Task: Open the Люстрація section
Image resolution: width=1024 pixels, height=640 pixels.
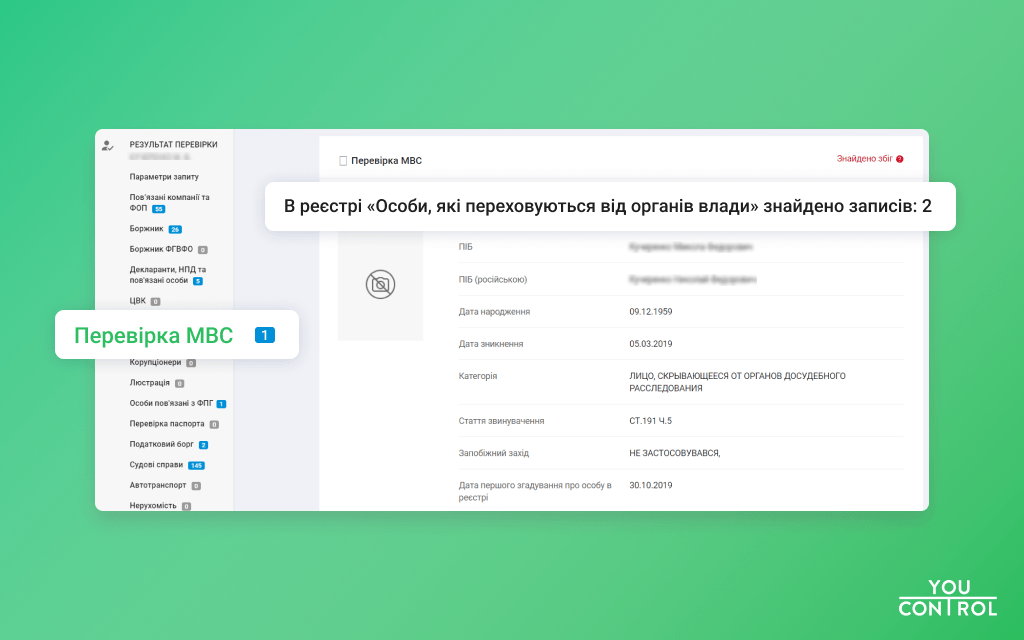Action: [149, 382]
